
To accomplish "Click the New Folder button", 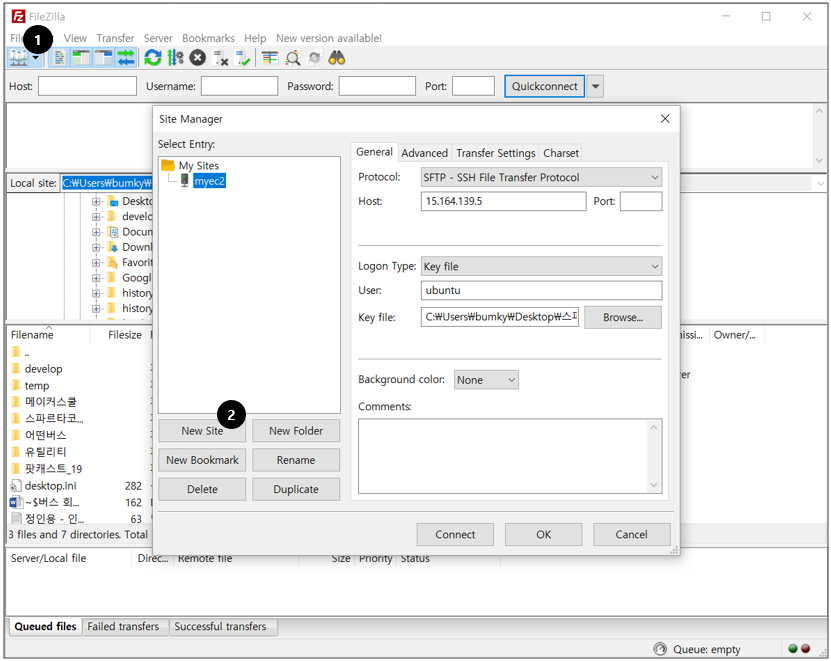I will click(x=296, y=430).
